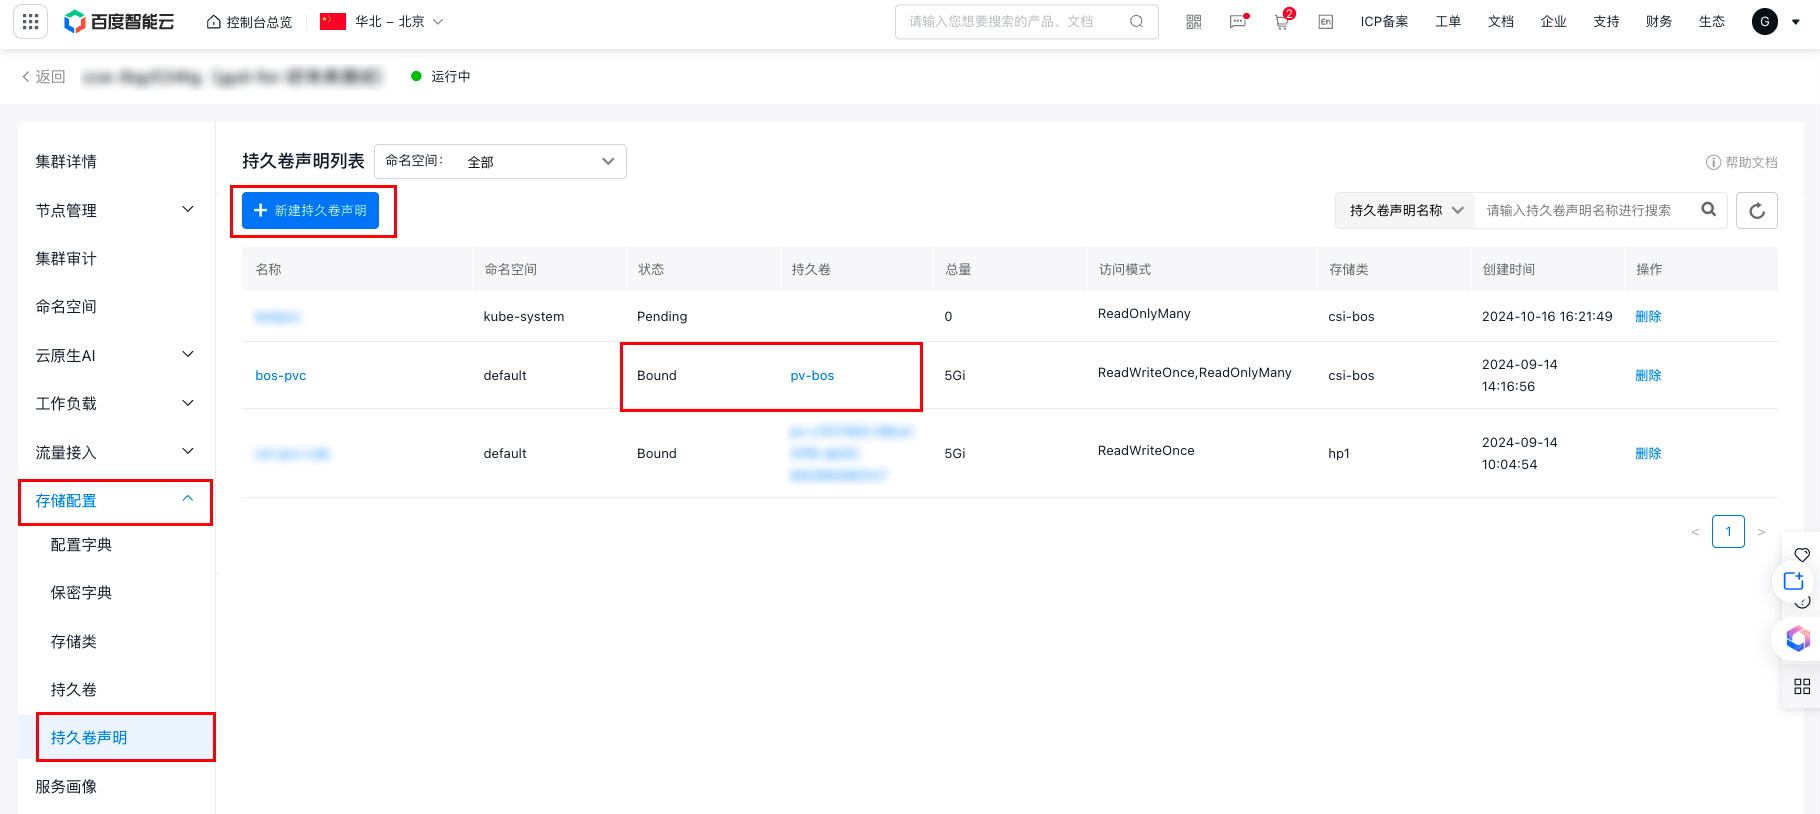The image size is (1820, 814).
Task: Expand 节点管理 sidebar section
Action: pos(116,210)
